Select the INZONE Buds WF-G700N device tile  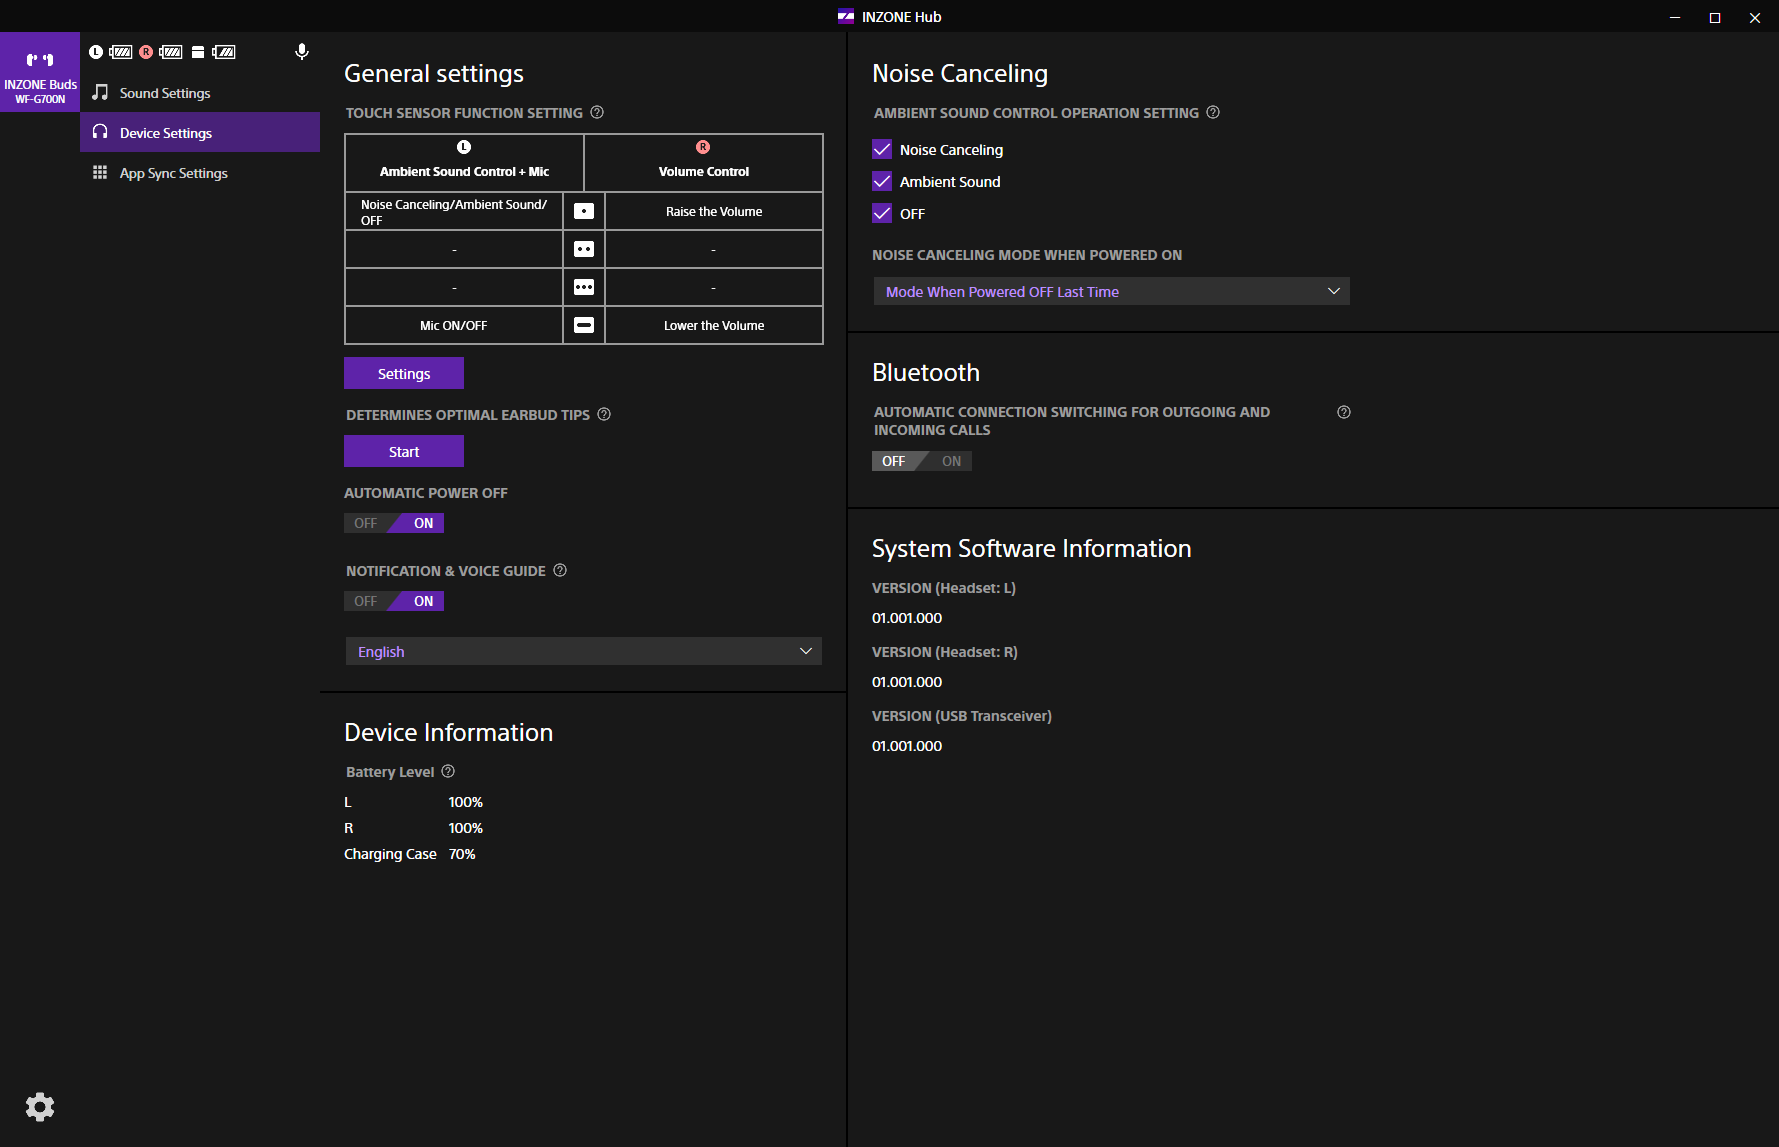point(40,73)
